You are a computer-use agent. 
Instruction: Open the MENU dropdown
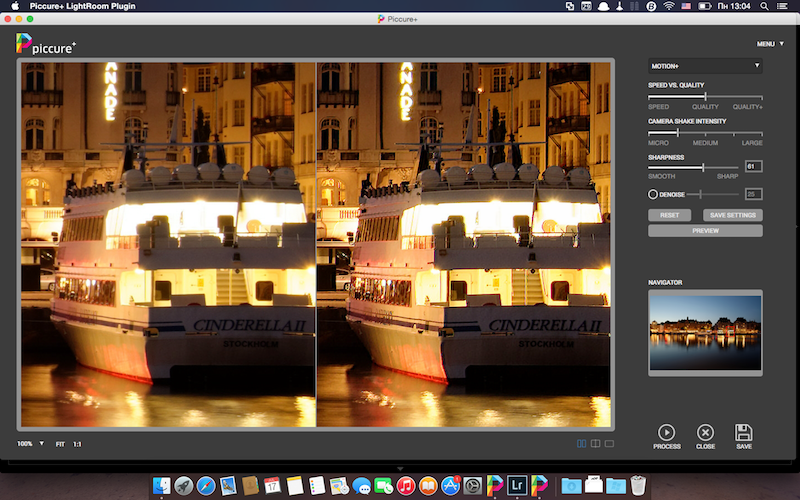click(x=767, y=44)
